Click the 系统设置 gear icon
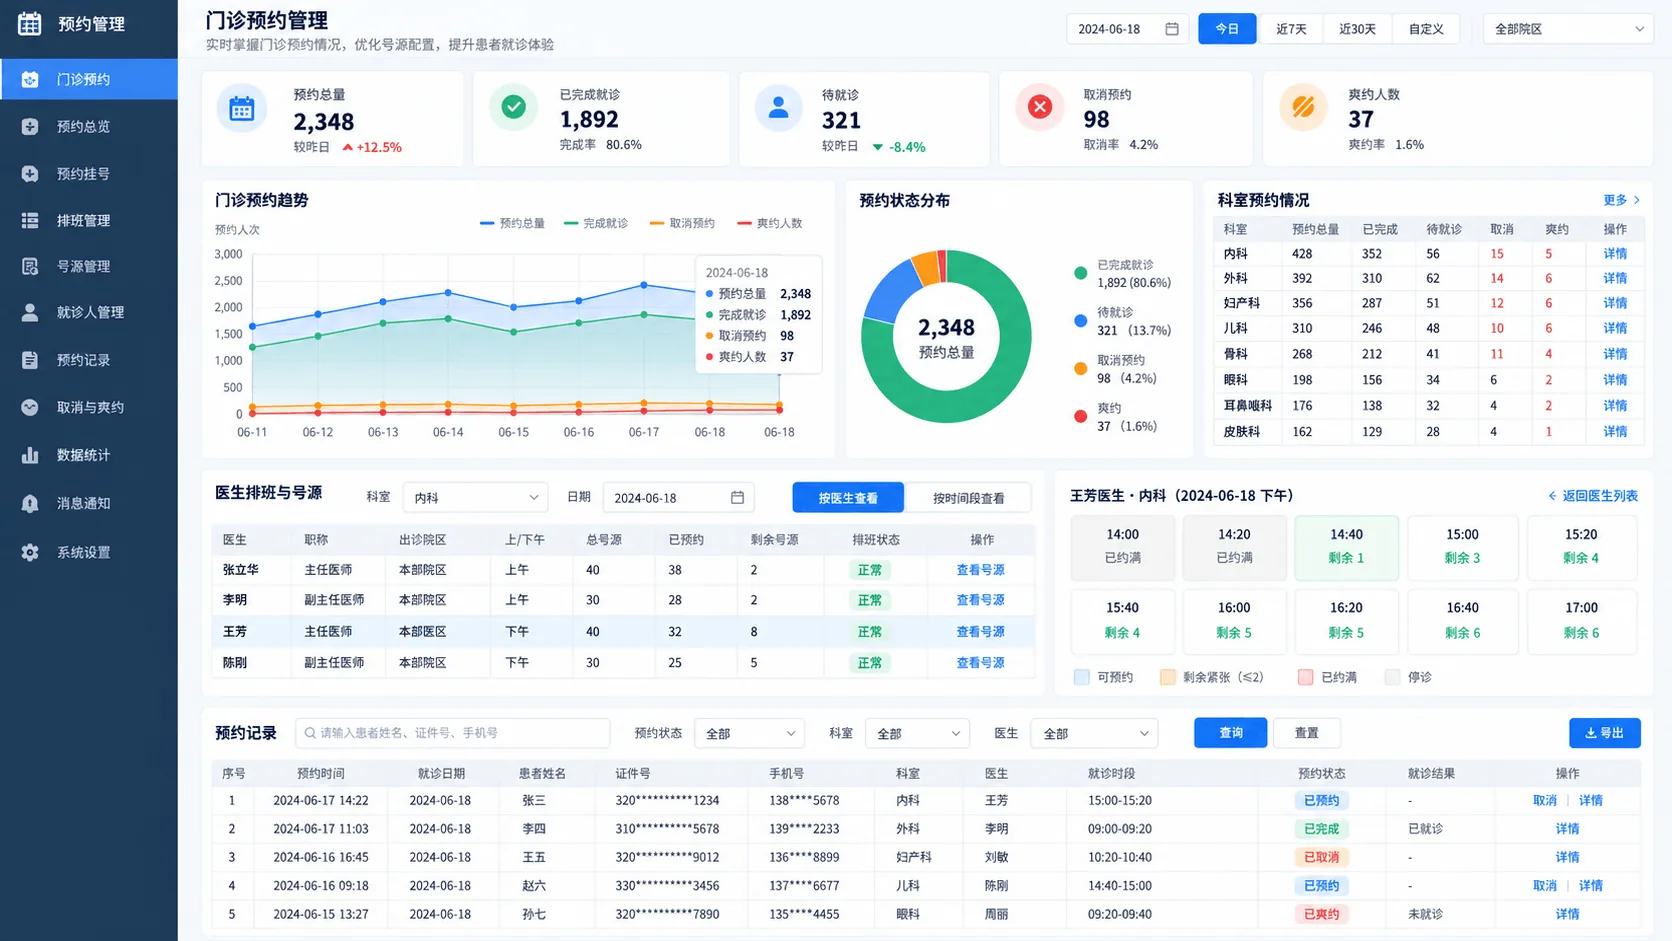The width and height of the screenshot is (1672, 941). pyautogui.click(x=30, y=552)
